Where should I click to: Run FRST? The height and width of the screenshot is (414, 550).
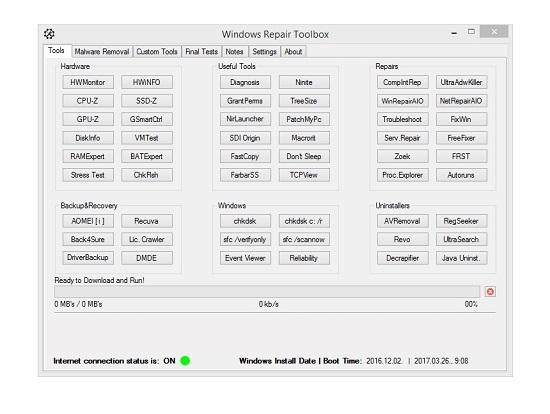[x=462, y=156]
